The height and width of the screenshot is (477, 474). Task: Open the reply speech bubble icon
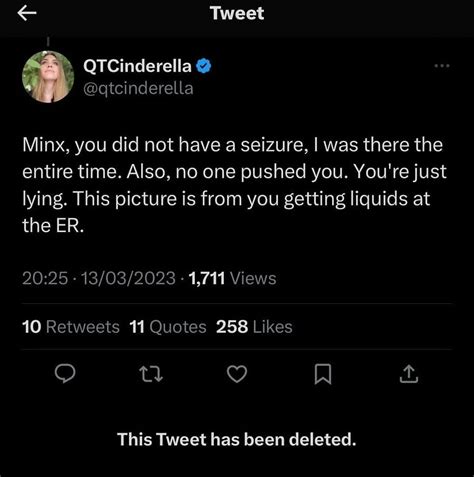click(x=65, y=373)
